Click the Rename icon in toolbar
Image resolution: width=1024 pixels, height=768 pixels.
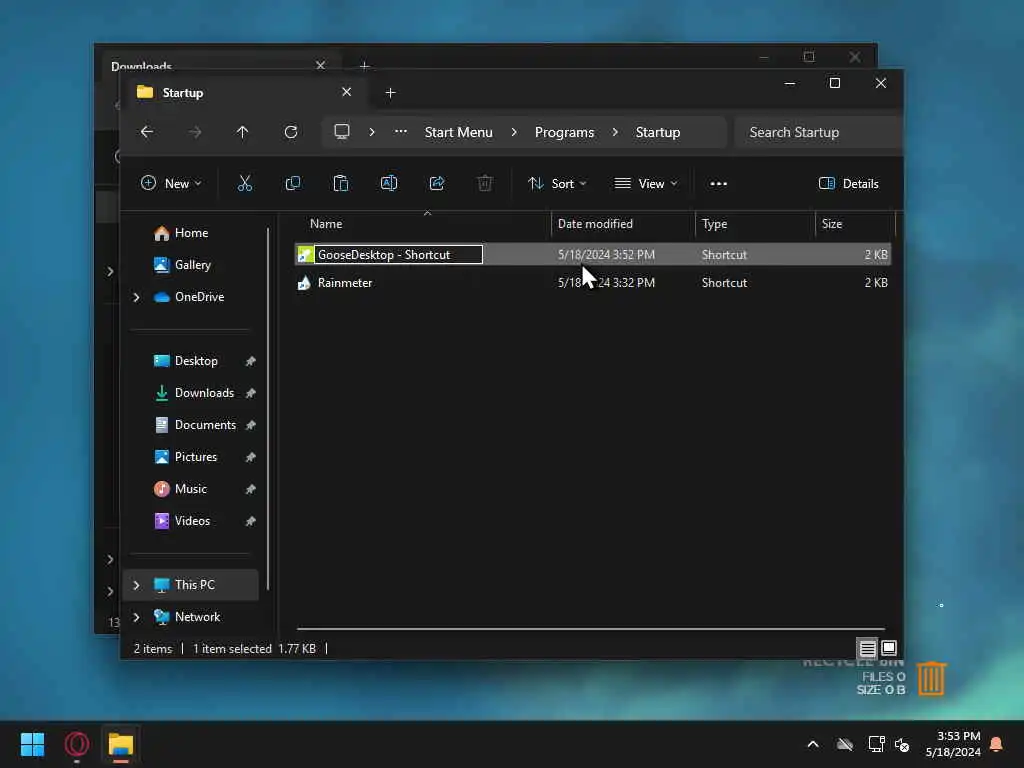389,184
